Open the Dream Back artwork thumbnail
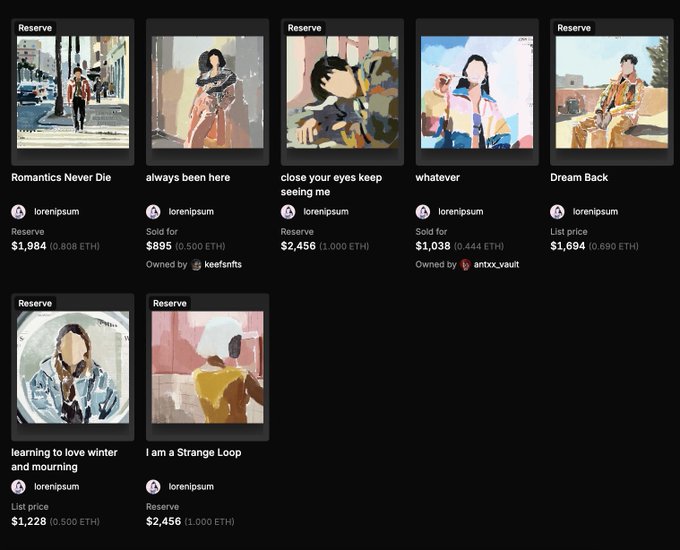This screenshot has height=550, width=680. (612, 92)
